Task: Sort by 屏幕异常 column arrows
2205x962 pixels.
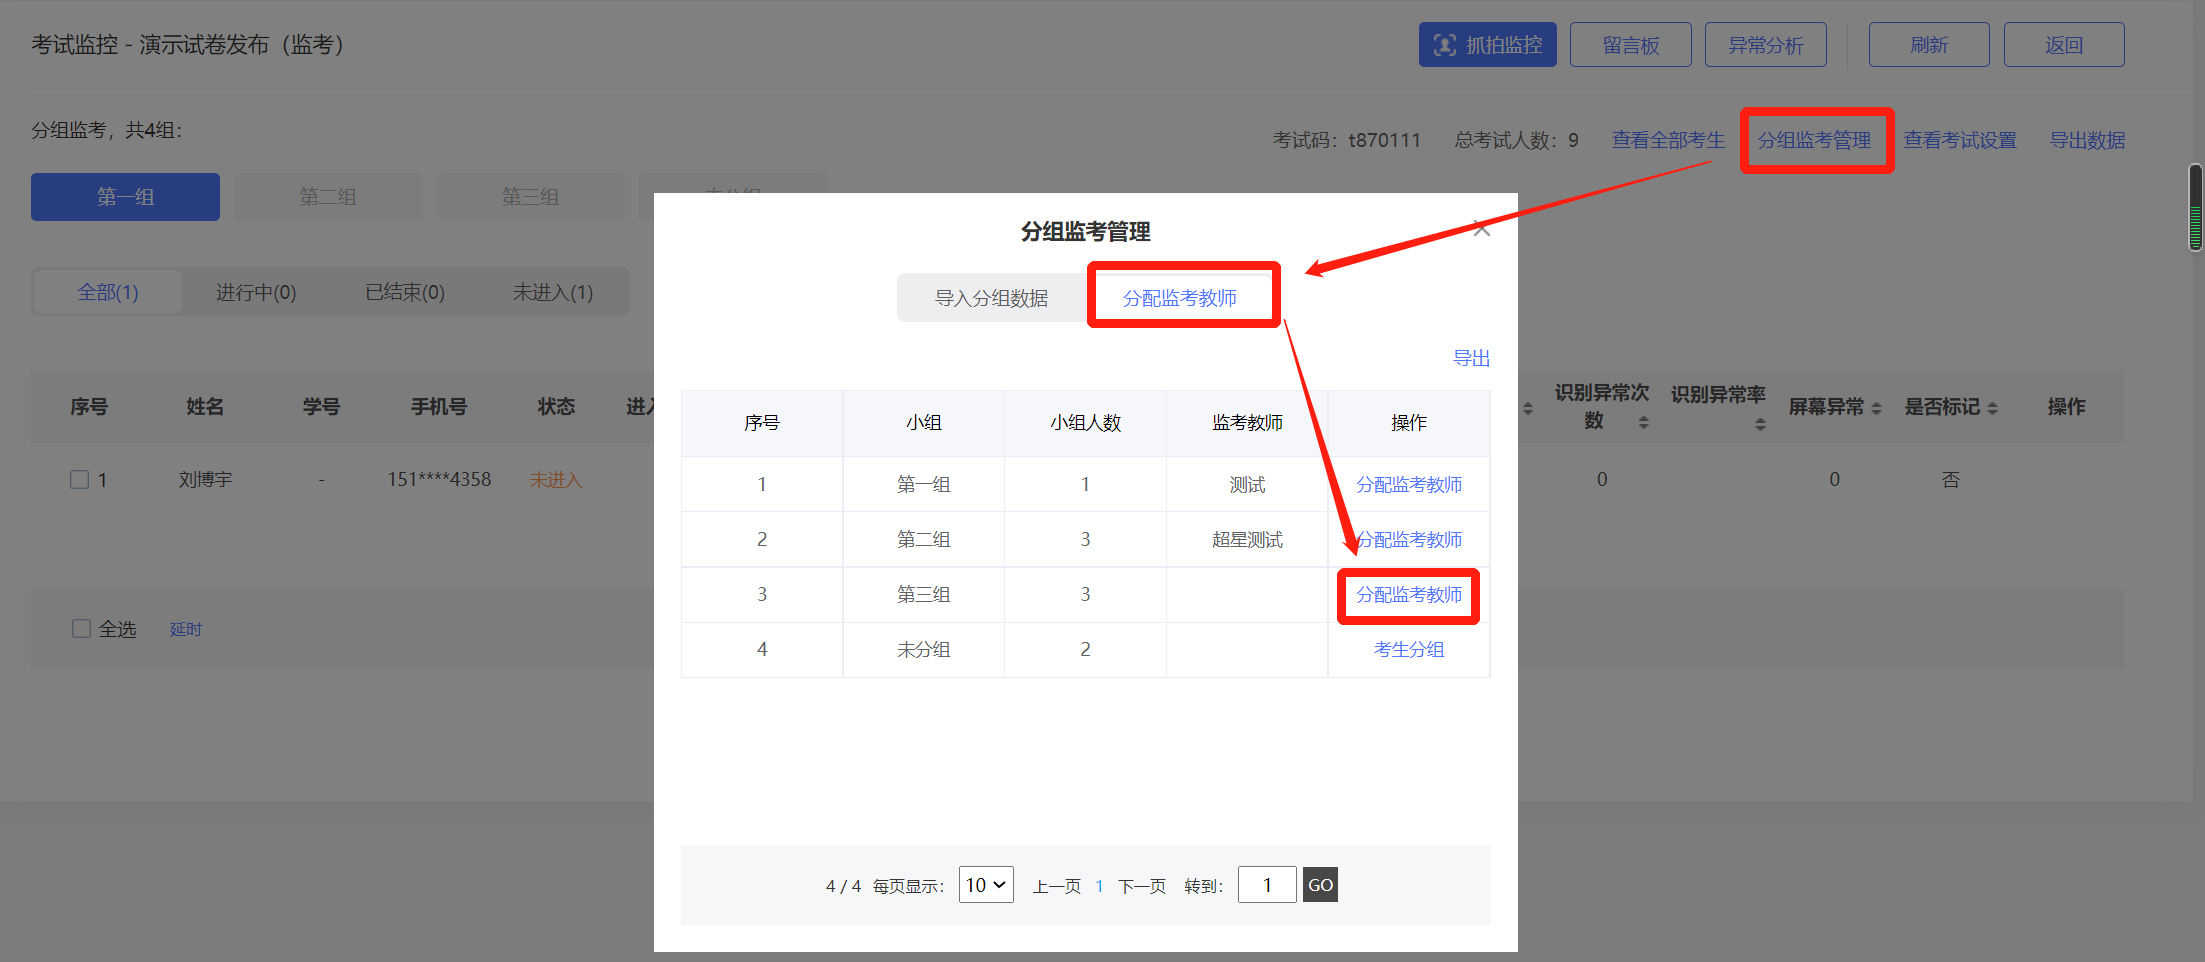Action: (1876, 408)
